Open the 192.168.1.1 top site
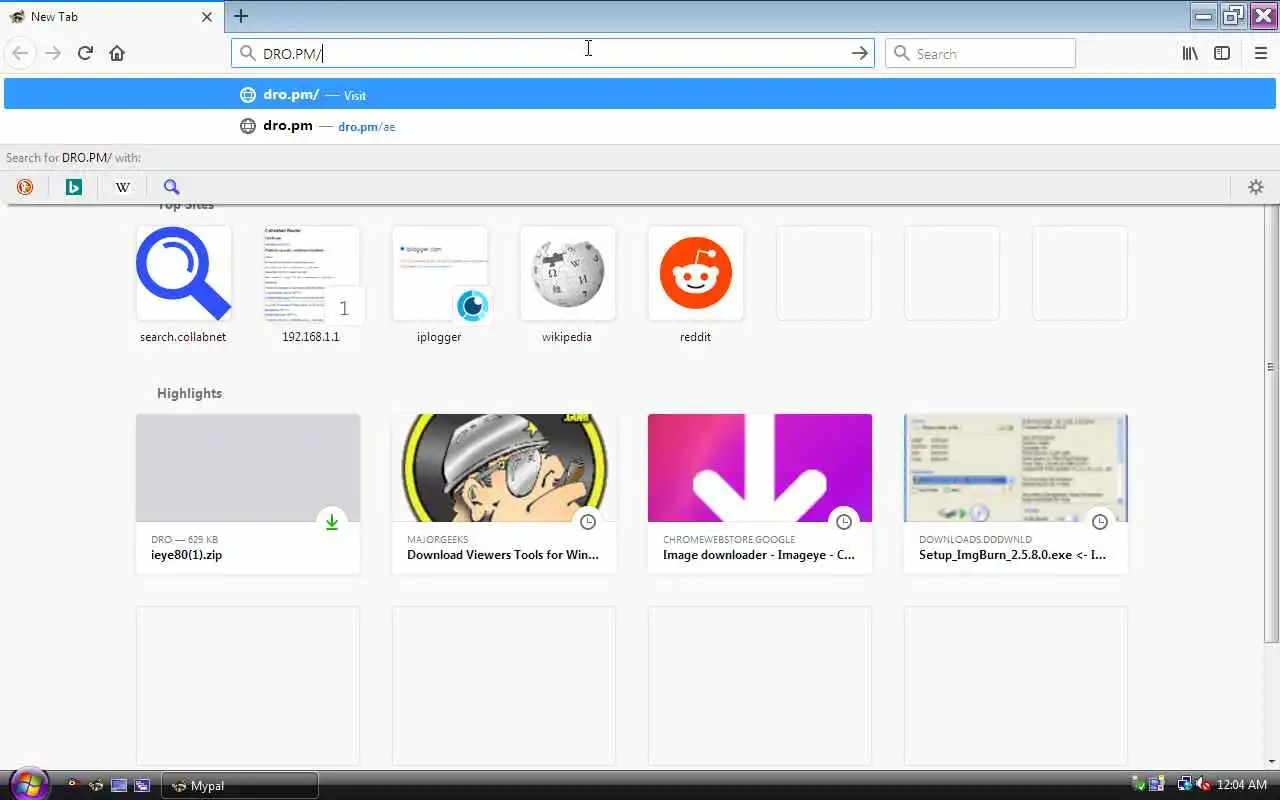 click(311, 285)
